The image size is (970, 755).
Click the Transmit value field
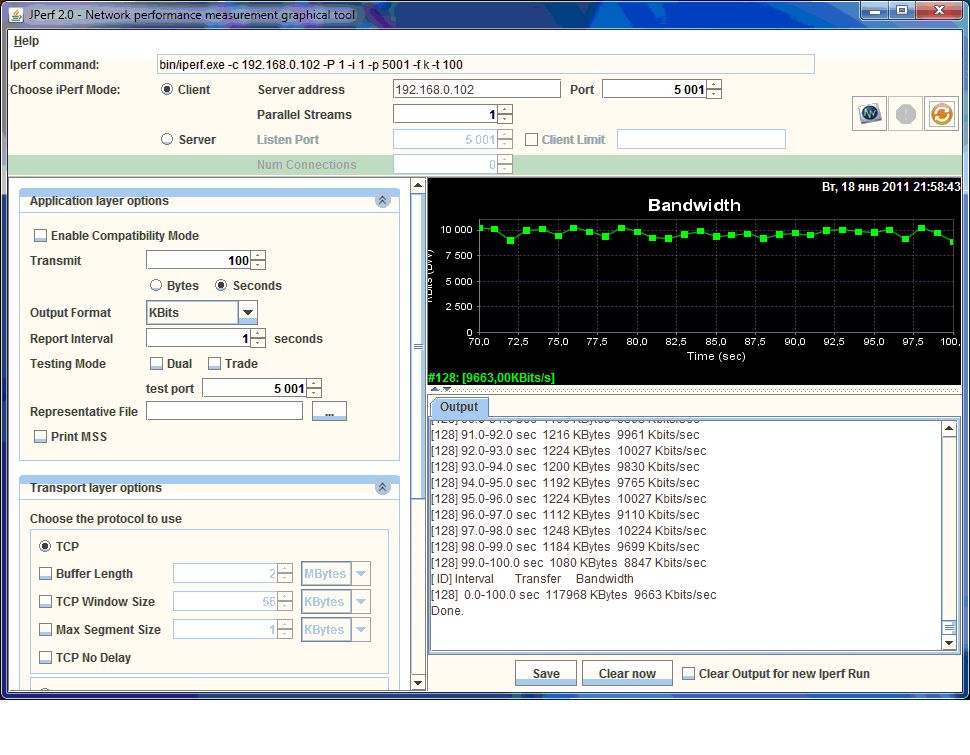click(199, 261)
